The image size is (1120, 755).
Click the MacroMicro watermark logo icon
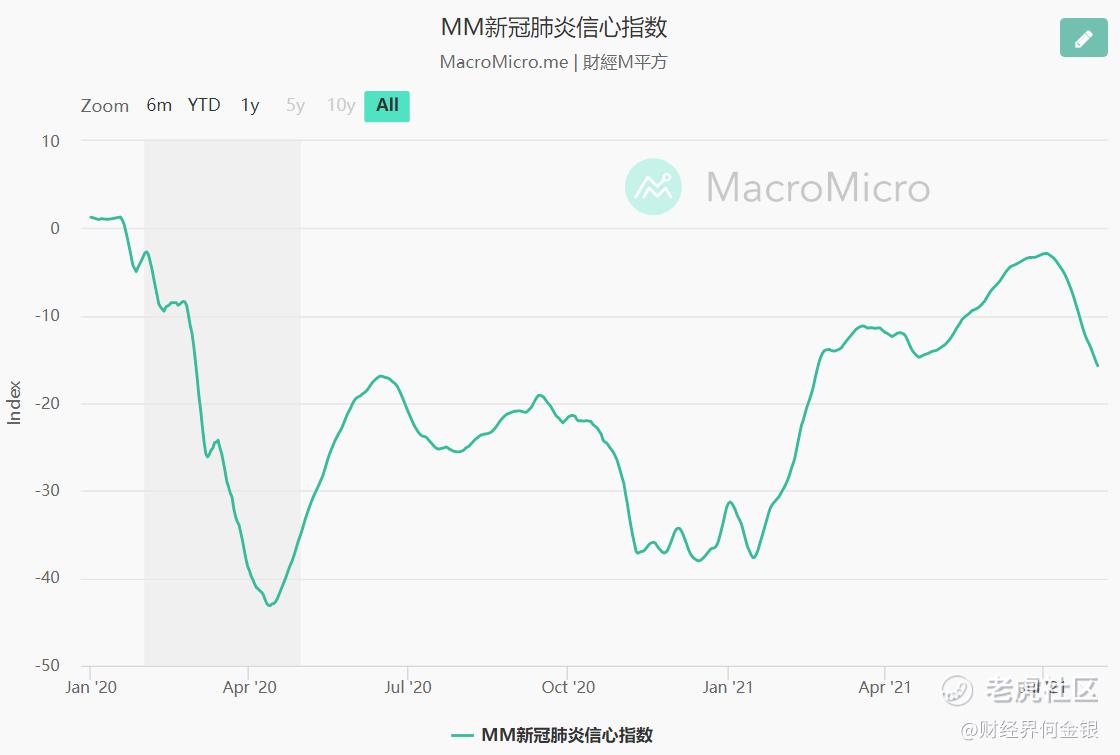(653, 186)
